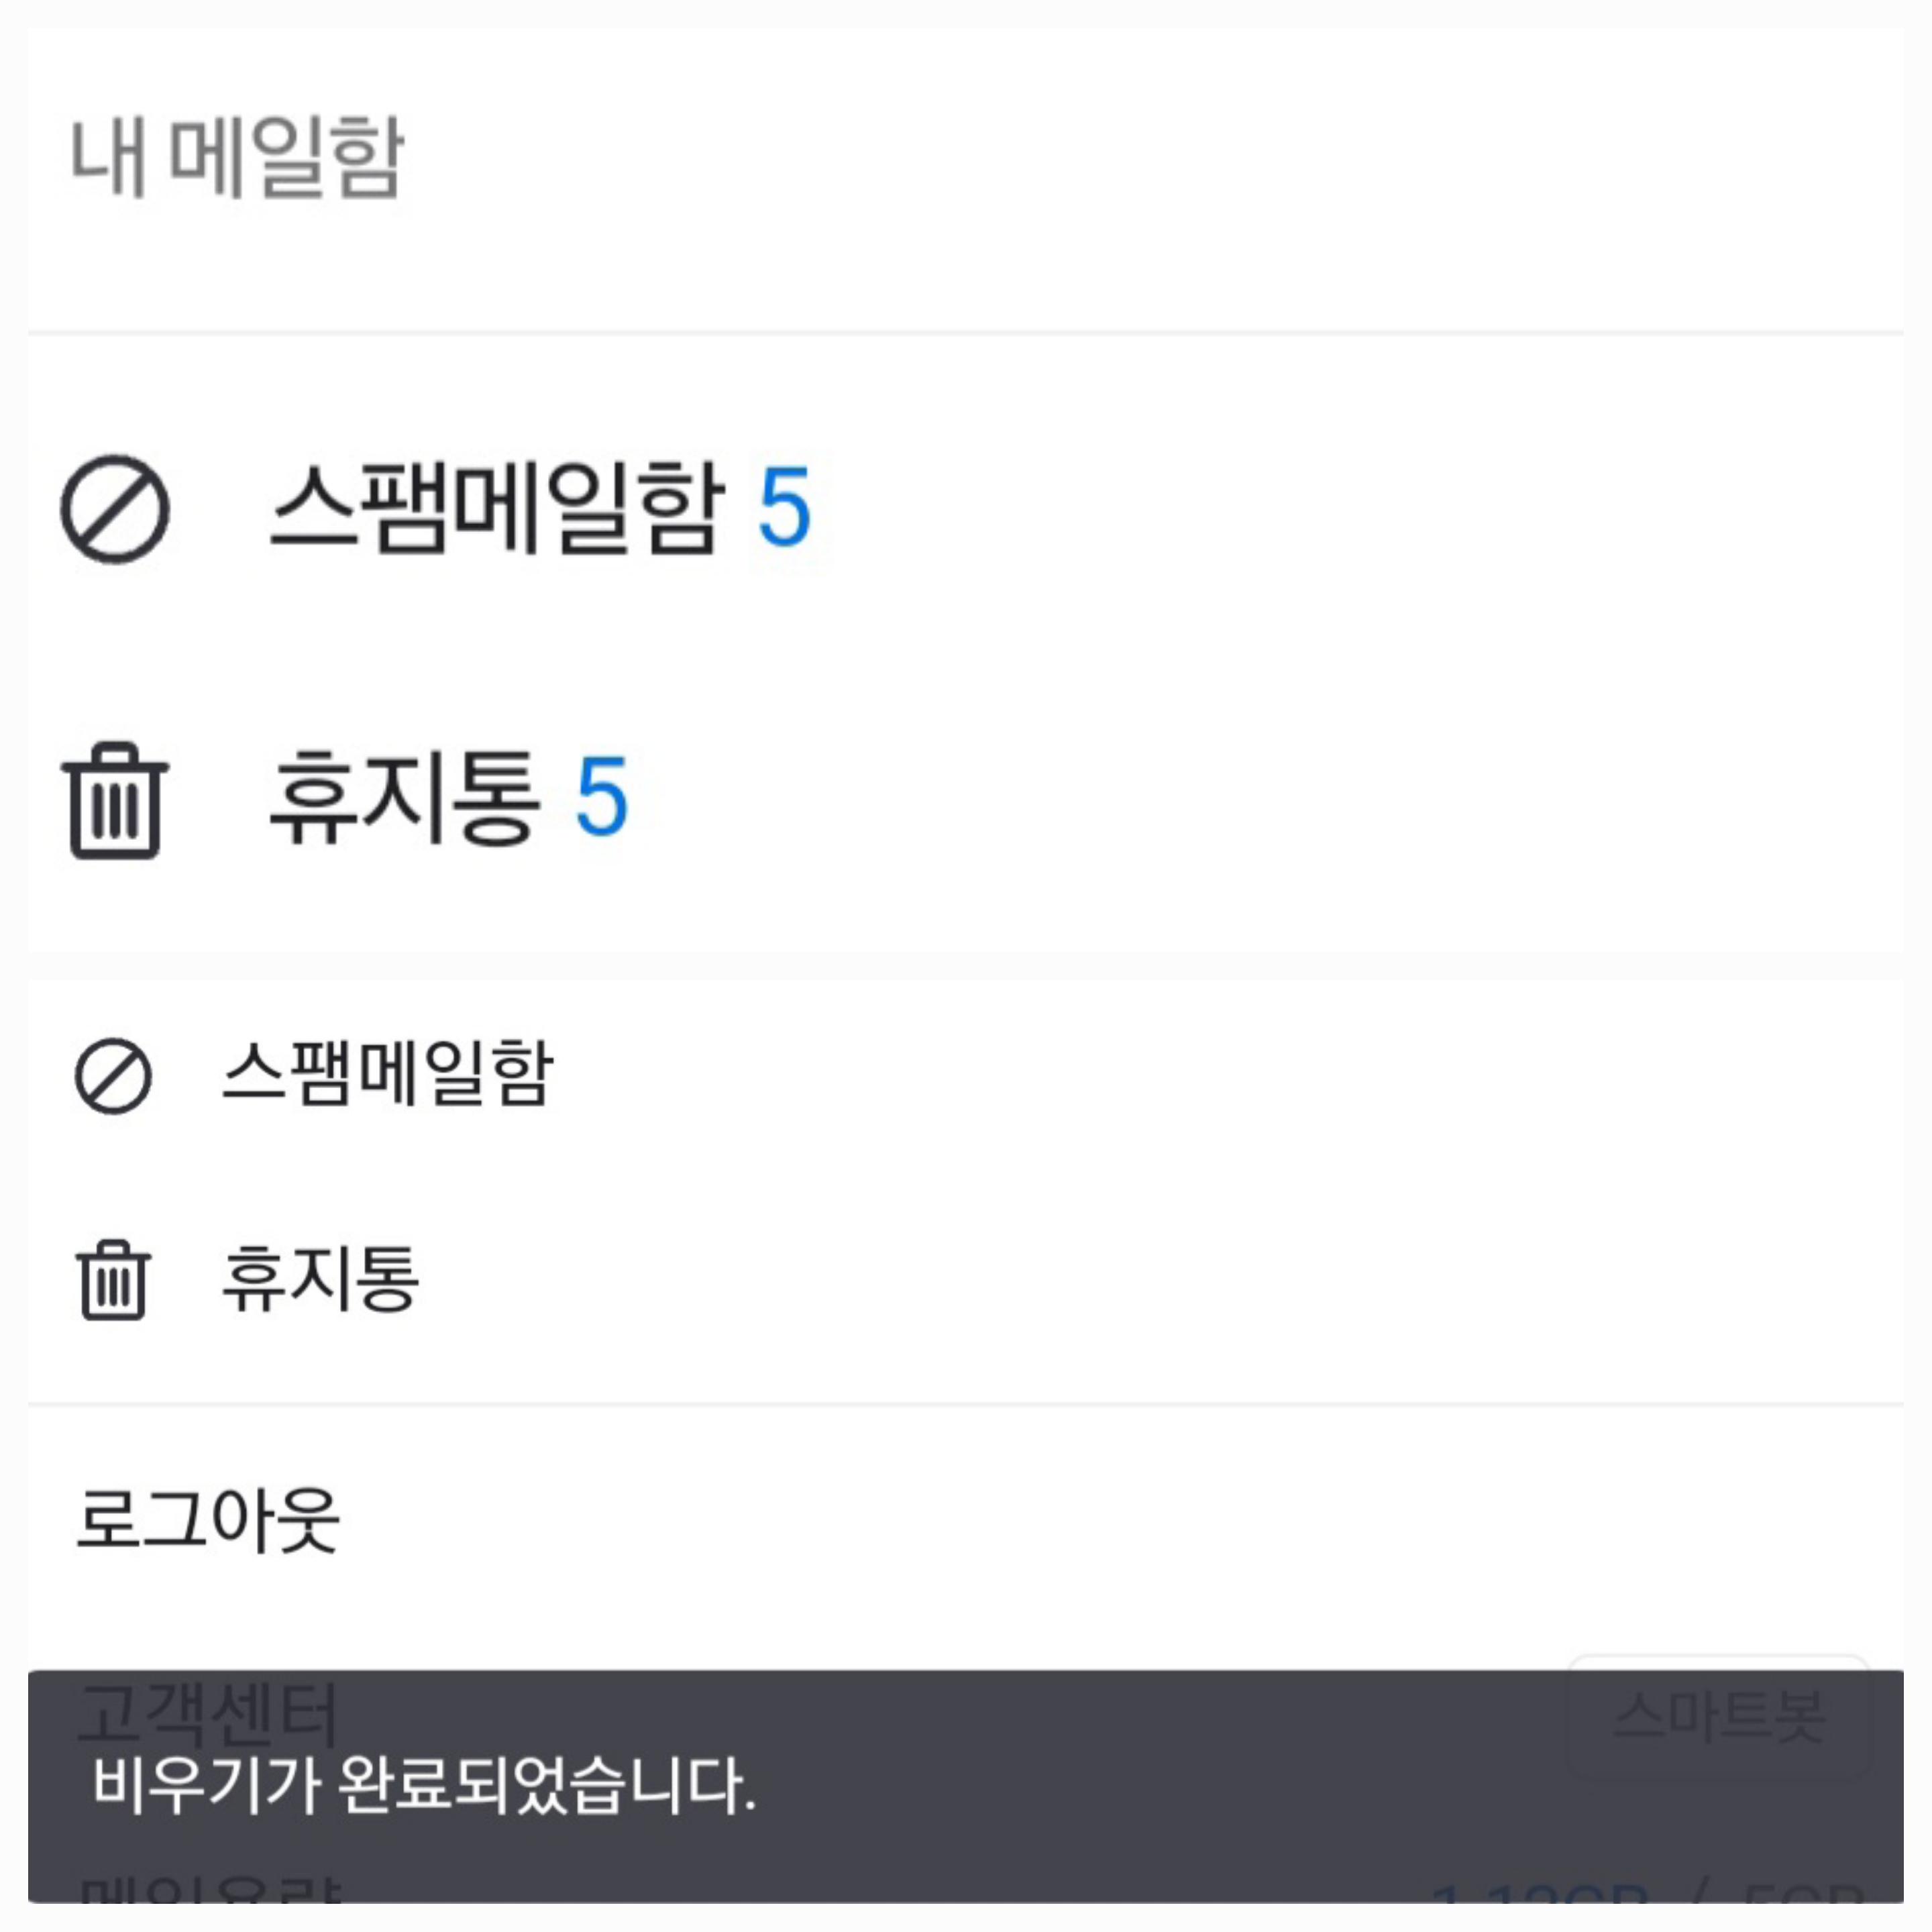Select the smaller 스팸메일함 entry text

tap(387, 1074)
